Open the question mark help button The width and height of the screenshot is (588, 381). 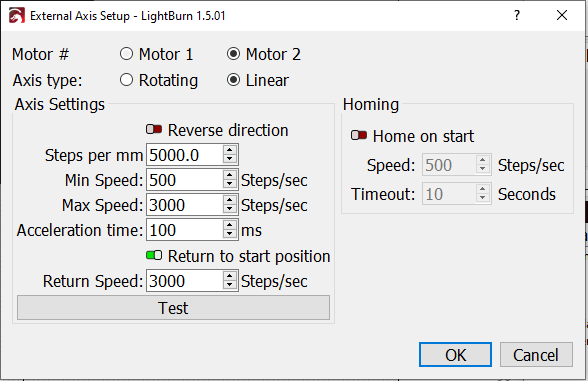517,15
